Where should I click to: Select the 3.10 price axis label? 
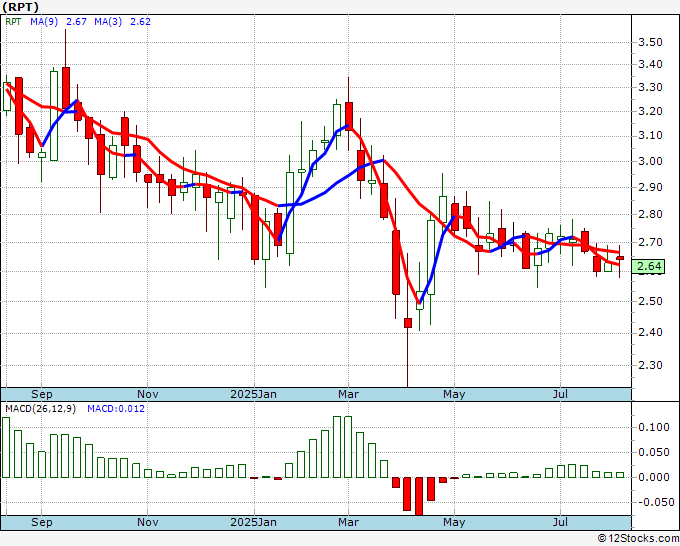651,136
